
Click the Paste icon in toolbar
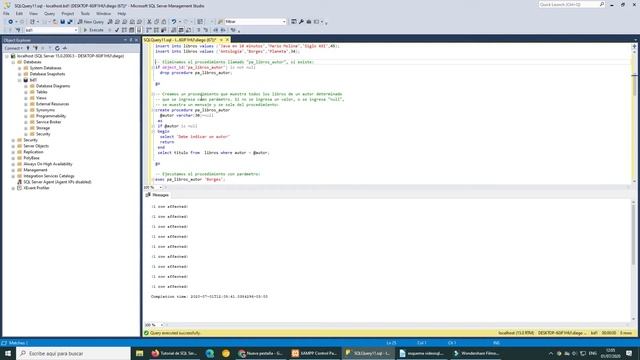coord(164,22)
